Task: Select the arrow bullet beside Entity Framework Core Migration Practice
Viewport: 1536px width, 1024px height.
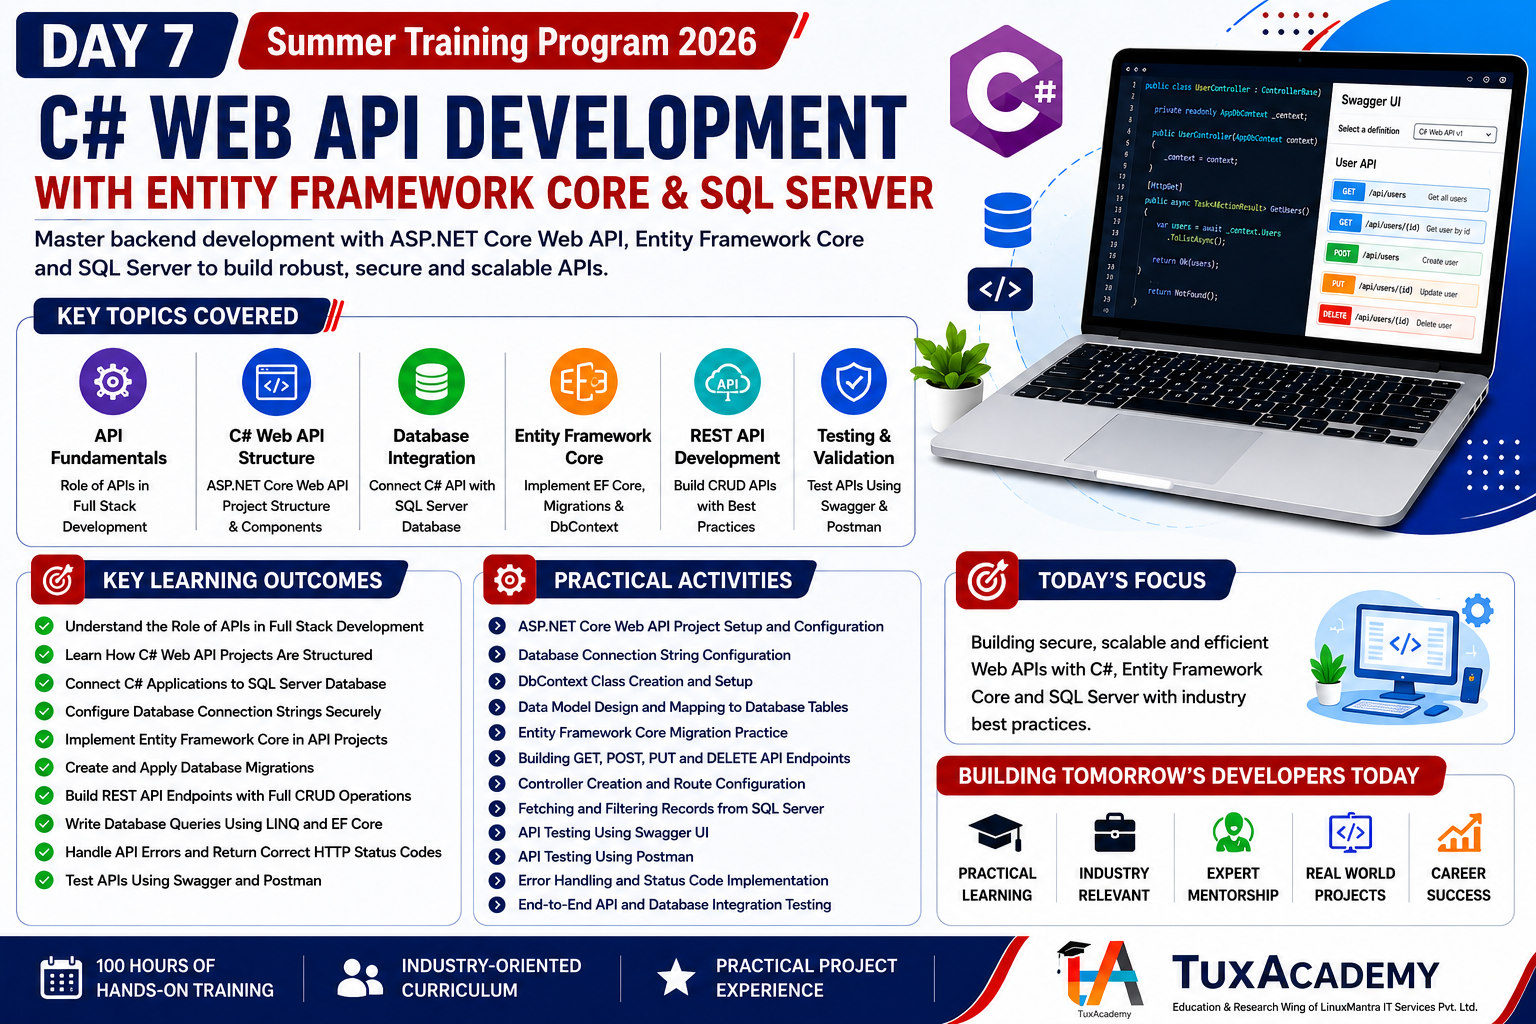Action: (x=497, y=732)
